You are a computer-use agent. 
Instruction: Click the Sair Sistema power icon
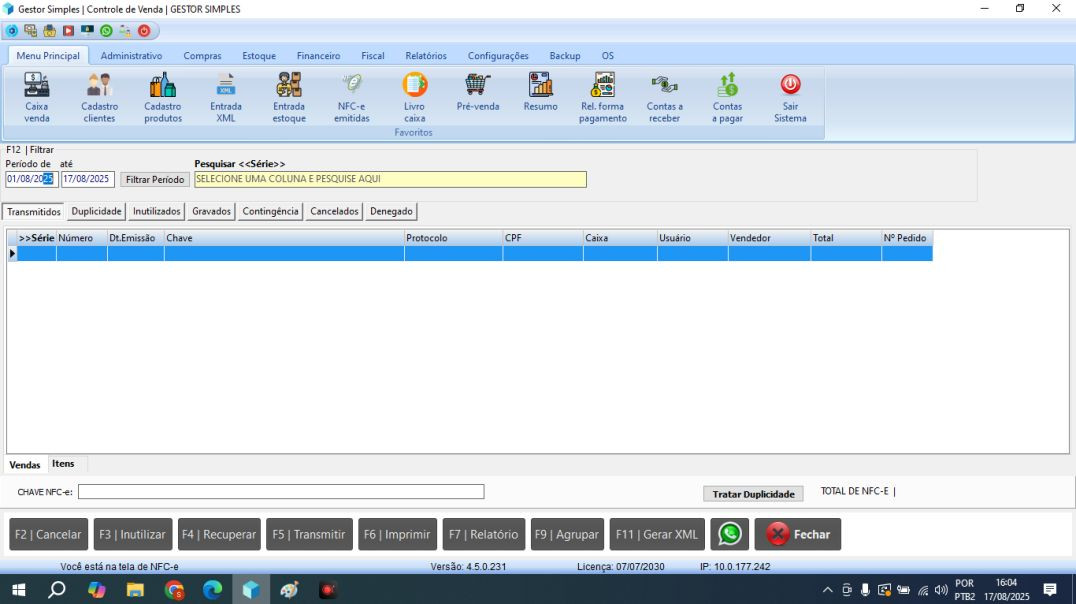click(x=789, y=87)
